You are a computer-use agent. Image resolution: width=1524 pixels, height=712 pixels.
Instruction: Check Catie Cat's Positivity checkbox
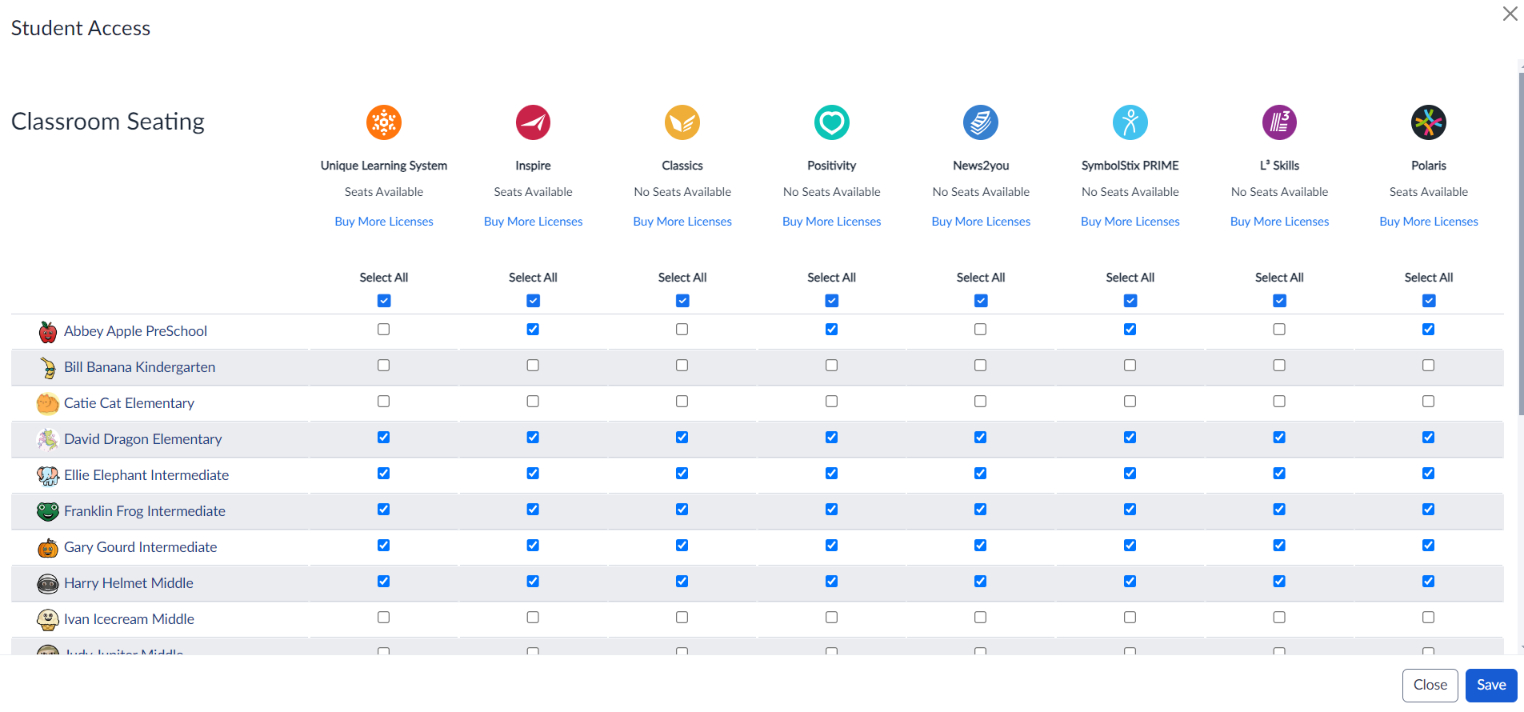tap(831, 401)
